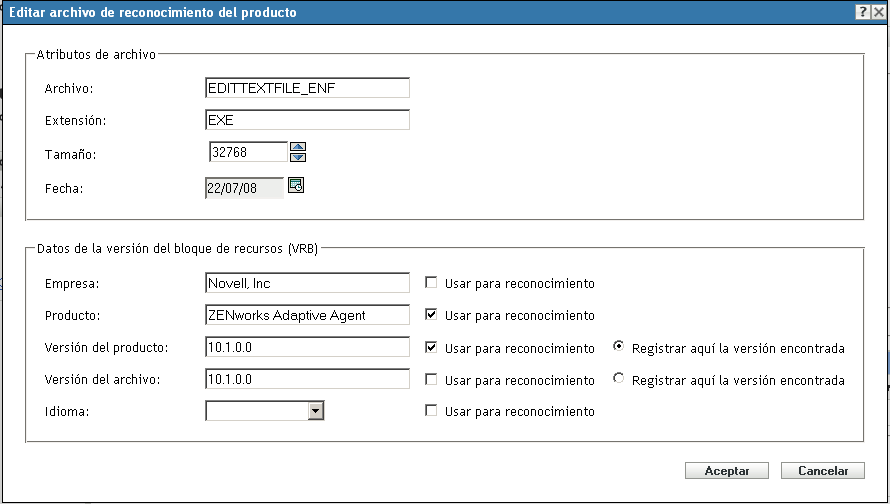Viewport: 890px width, 504px height.
Task: Click the Producto name field
Action: [x=307, y=315]
